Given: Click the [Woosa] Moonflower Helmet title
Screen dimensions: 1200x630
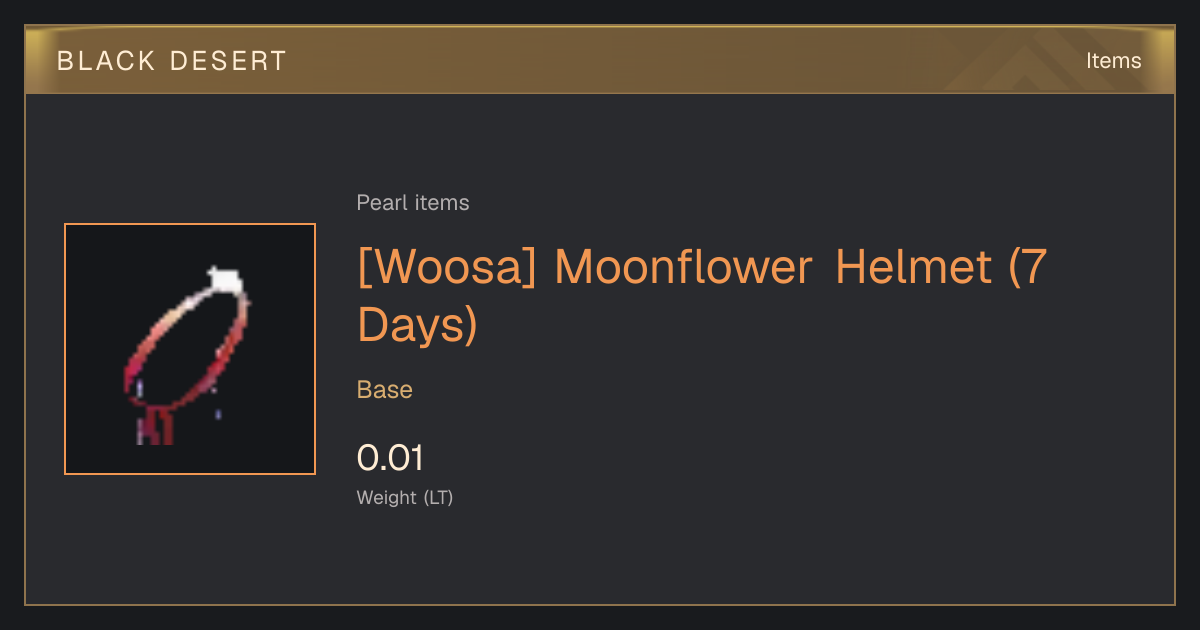Looking at the screenshot, I should [701, 296].
